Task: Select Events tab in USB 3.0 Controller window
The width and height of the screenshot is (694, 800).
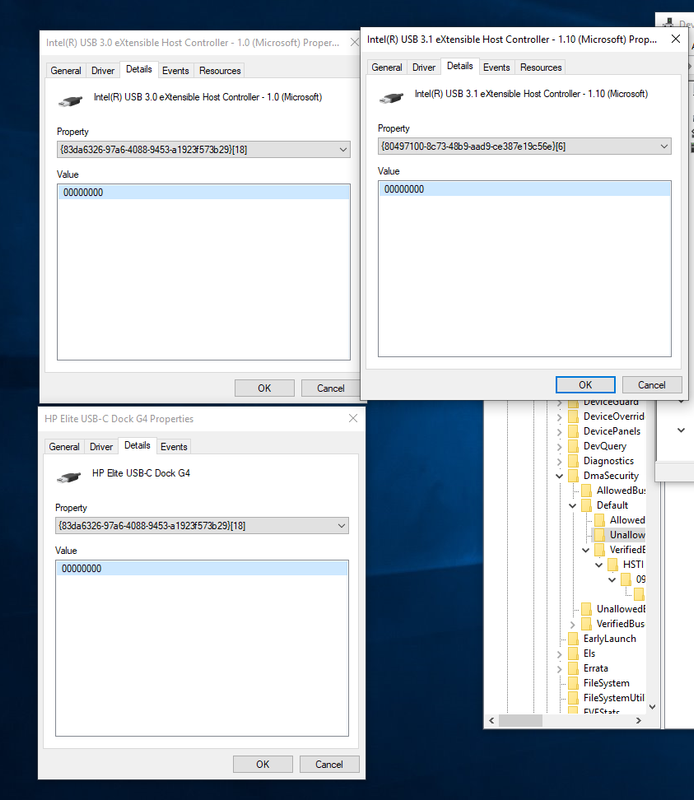Action: (x=176, y=70)
